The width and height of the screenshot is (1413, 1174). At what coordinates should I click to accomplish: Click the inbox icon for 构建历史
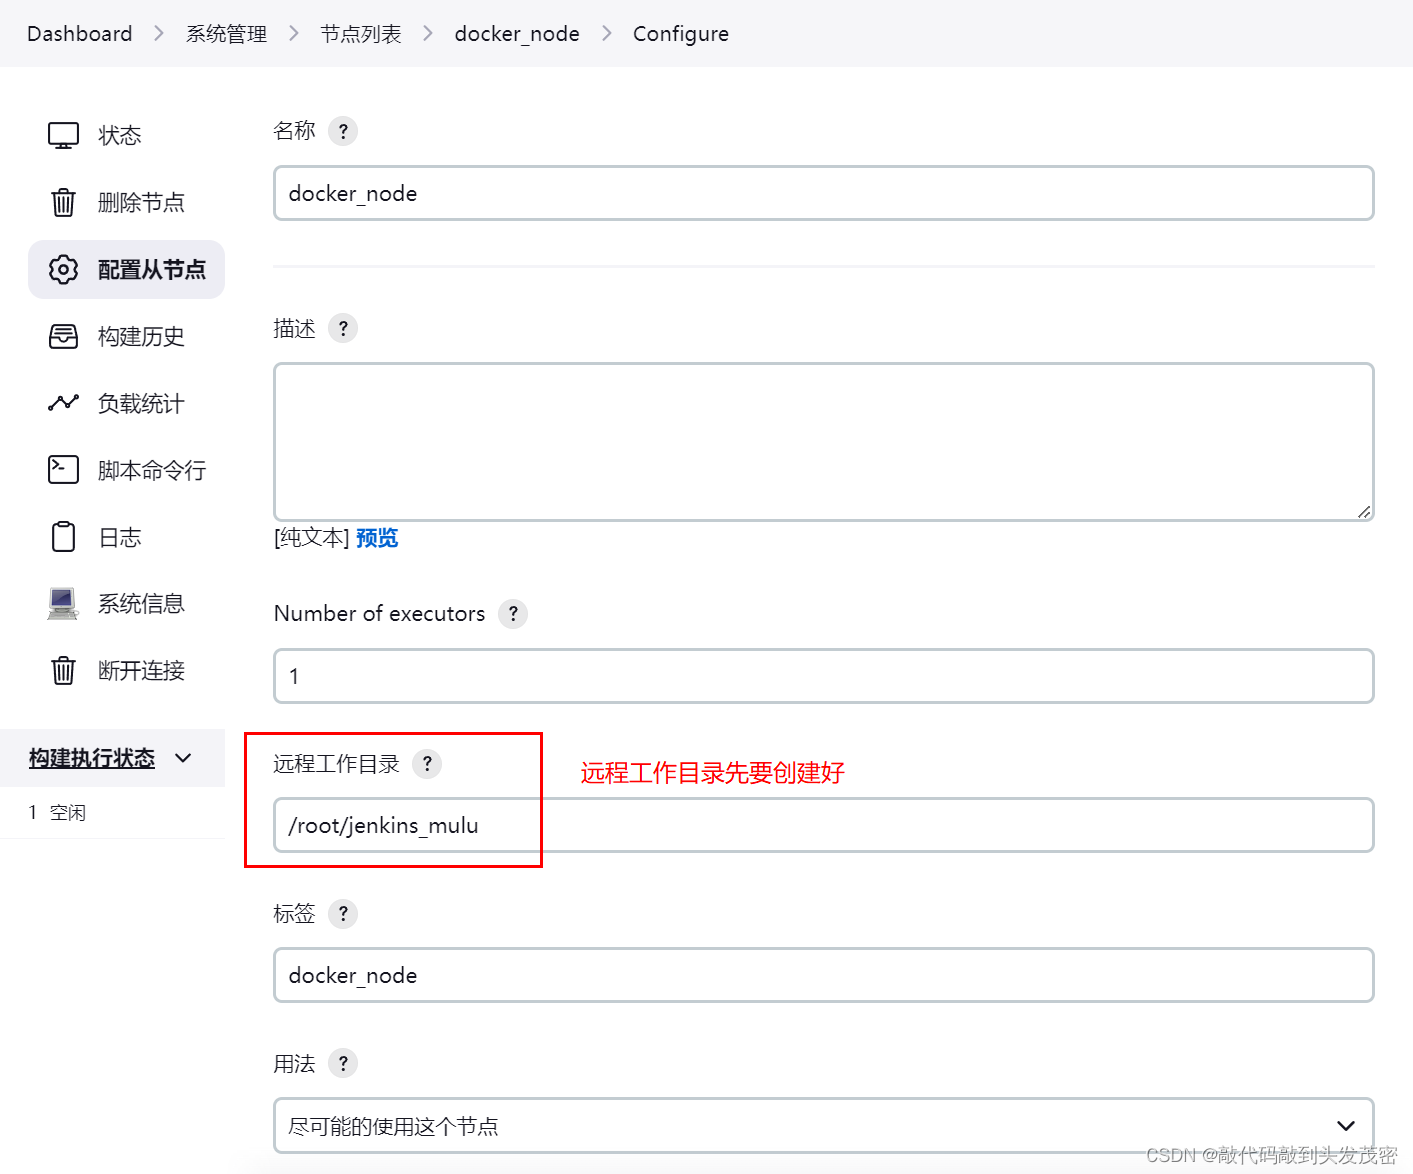pos(63,336)
